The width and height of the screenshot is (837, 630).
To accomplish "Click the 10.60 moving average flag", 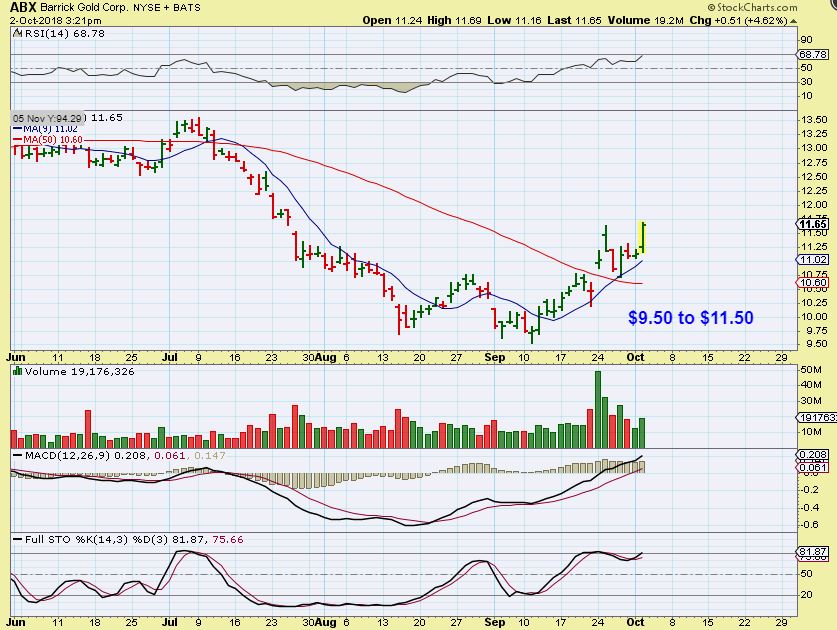I will coord(812,282).
